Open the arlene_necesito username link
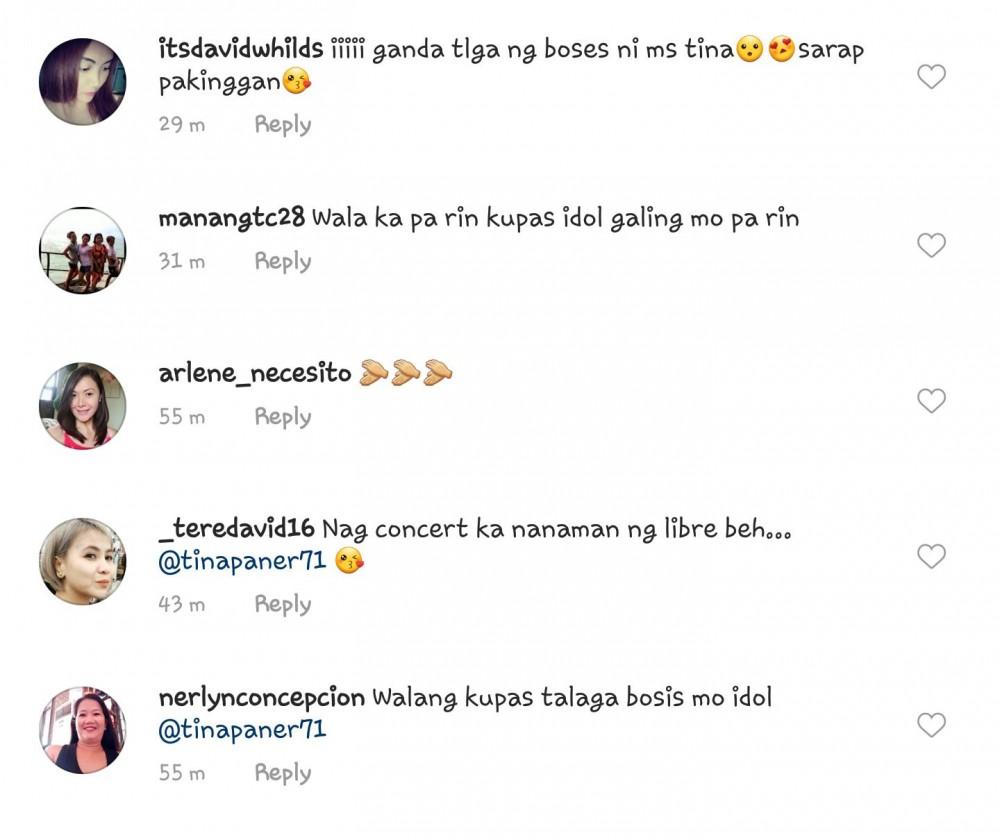 pyautogui.click(x=255, y=373)
